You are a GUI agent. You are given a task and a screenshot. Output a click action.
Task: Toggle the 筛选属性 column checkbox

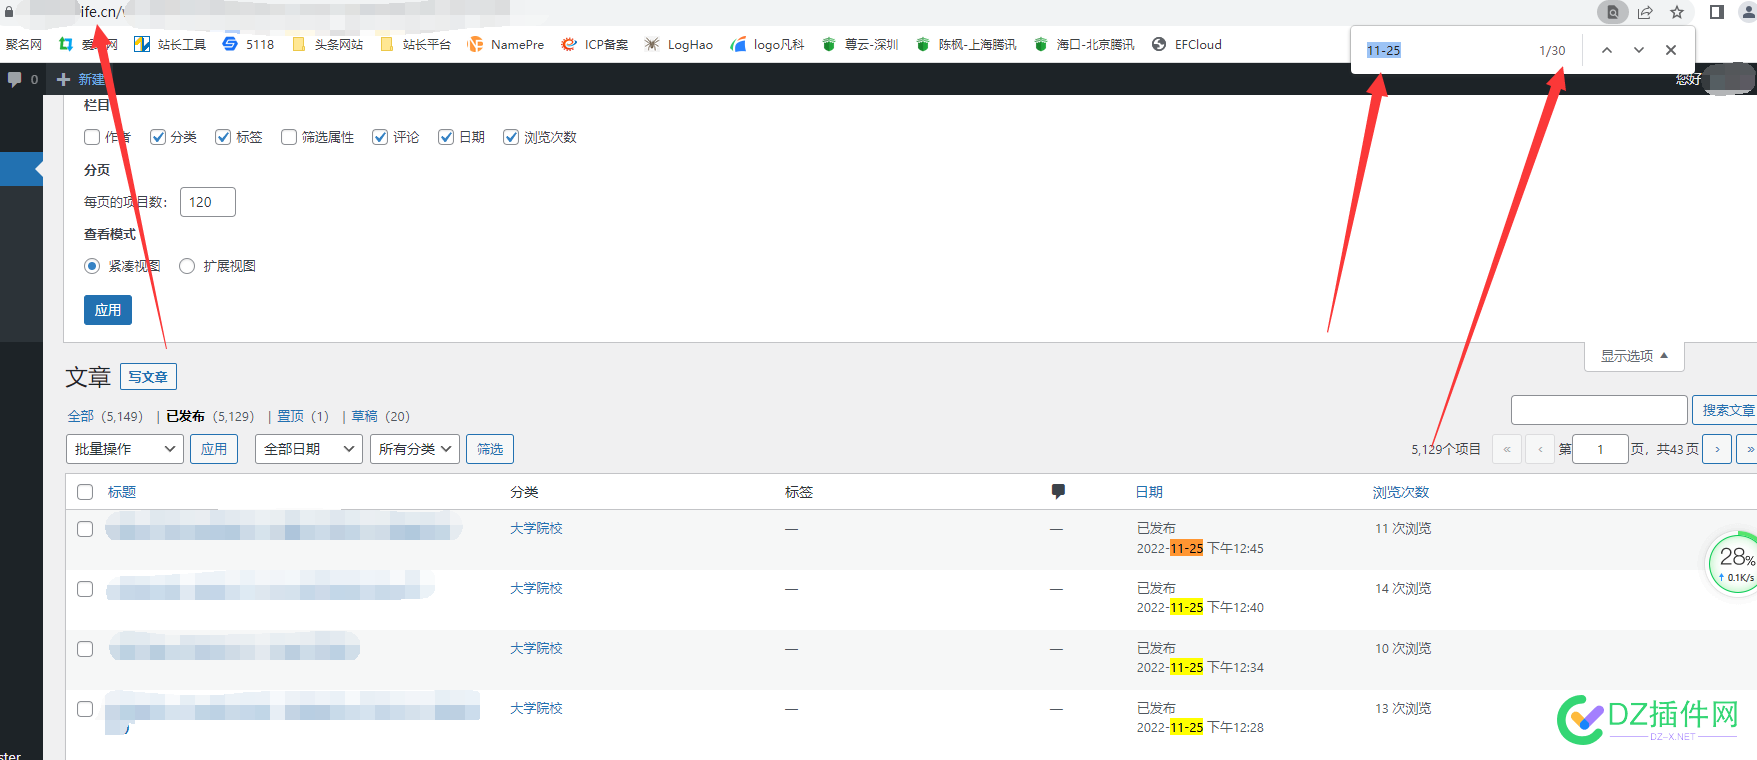click(289, 137)
